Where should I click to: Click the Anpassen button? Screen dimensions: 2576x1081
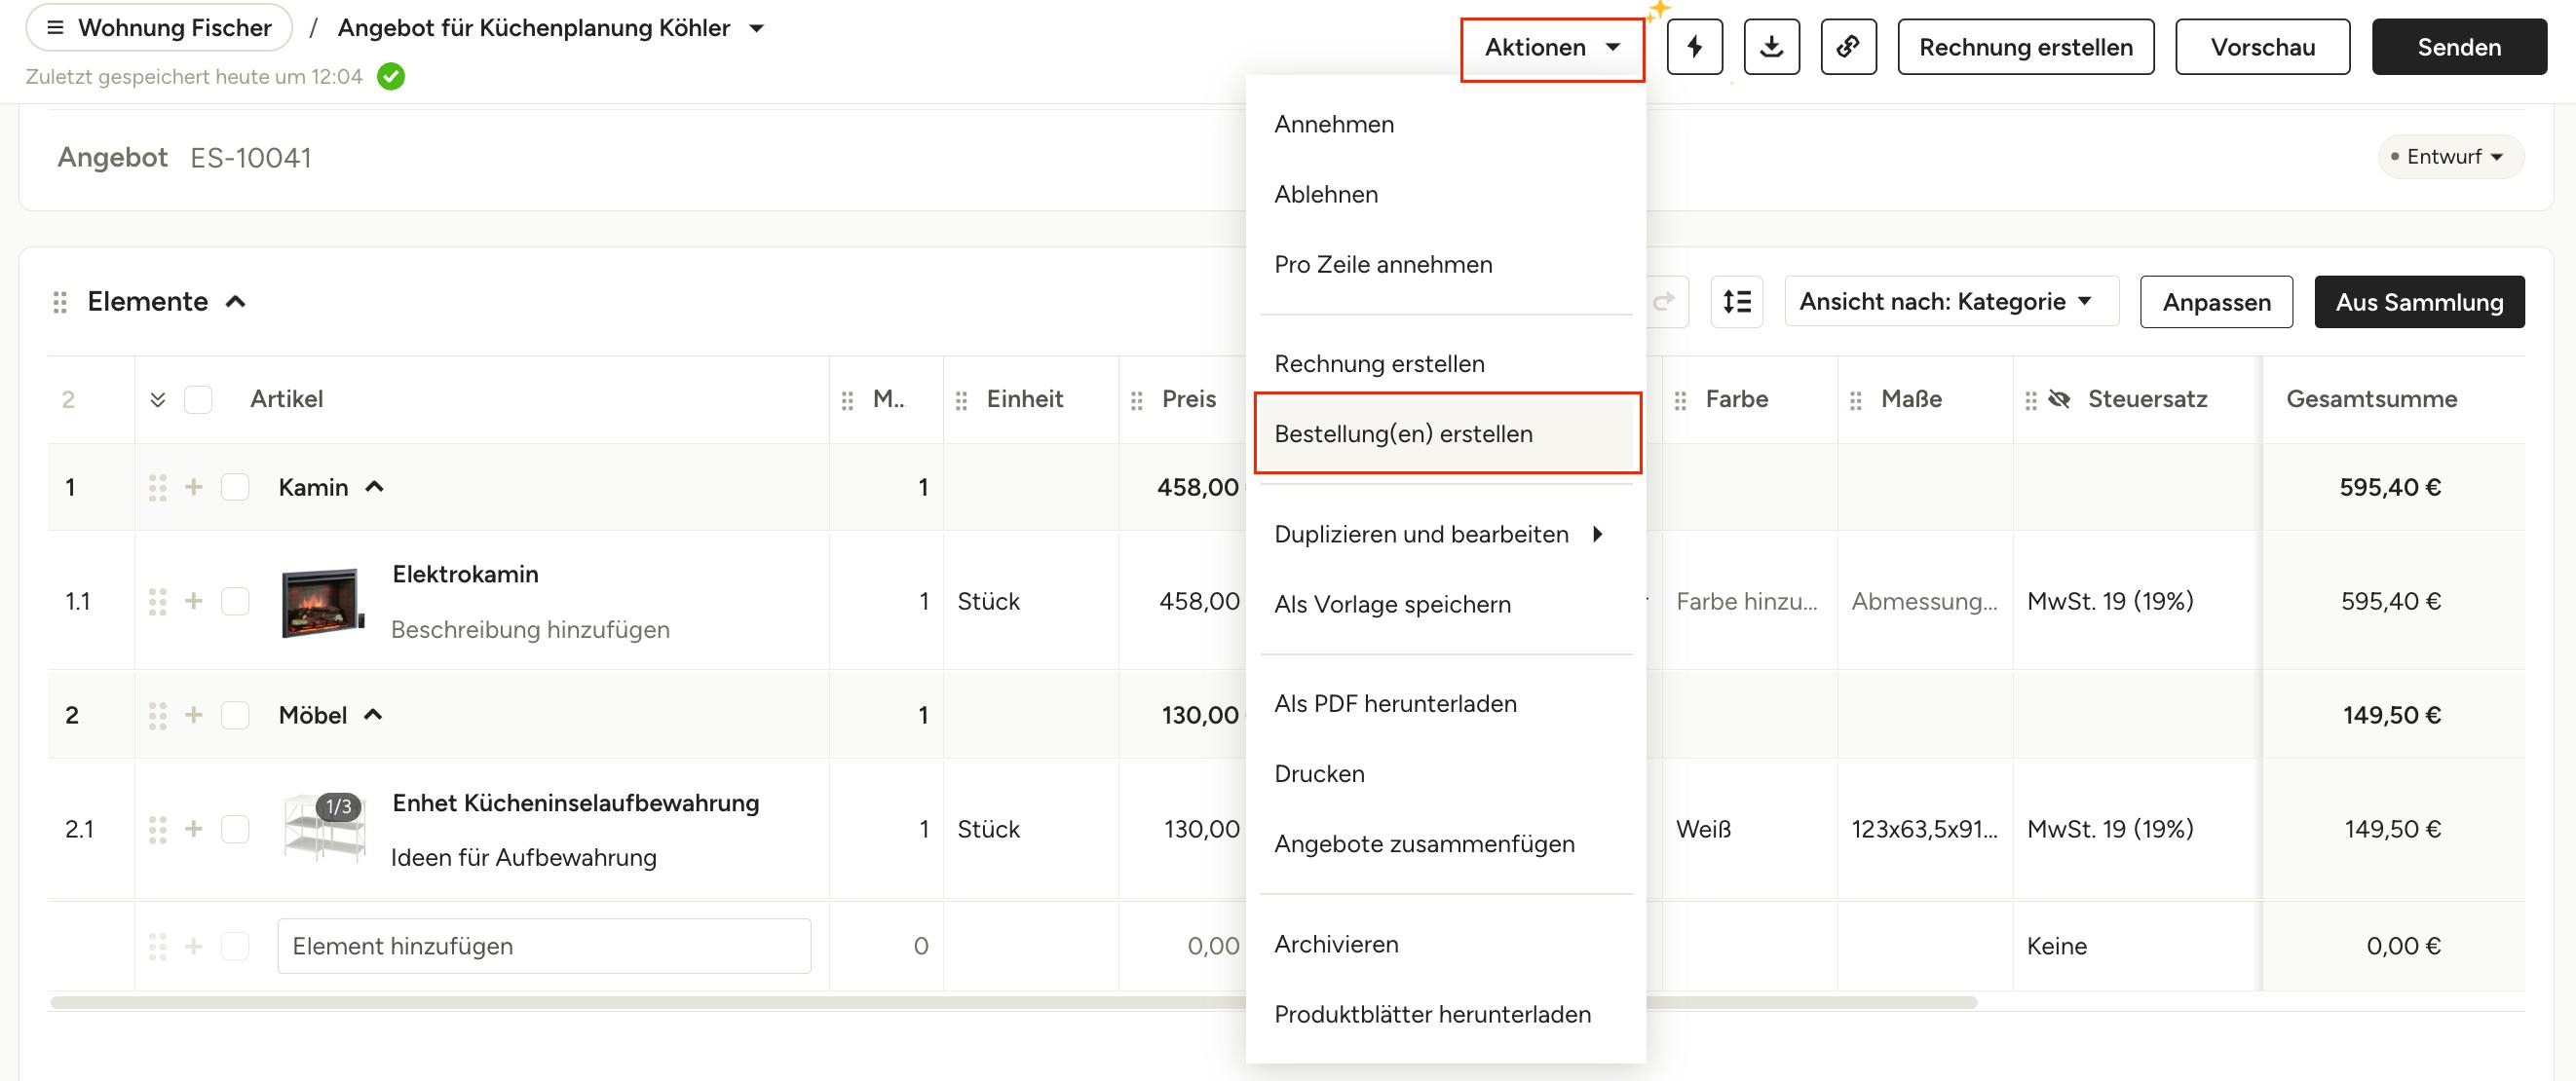(2216, 302)
